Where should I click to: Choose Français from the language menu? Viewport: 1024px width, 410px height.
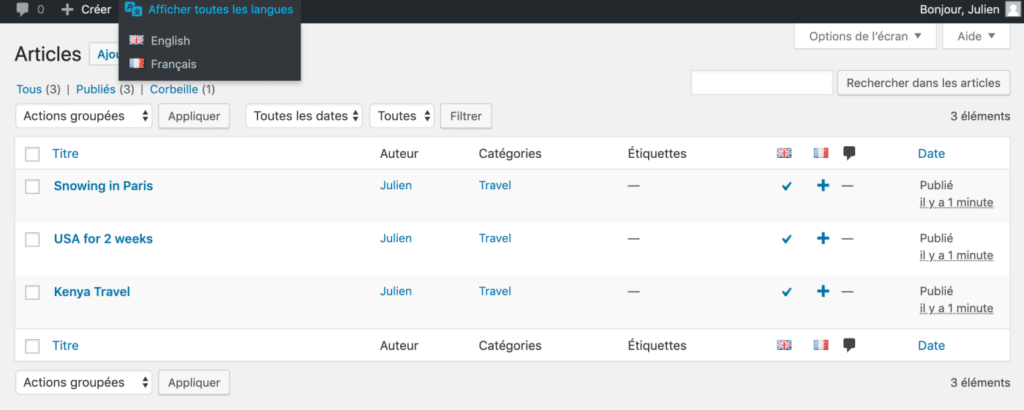(173, 64)
